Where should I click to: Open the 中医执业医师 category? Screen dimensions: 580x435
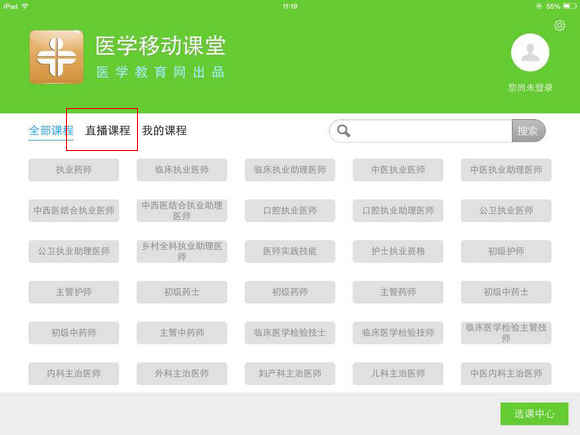click(x=398, y=170)
